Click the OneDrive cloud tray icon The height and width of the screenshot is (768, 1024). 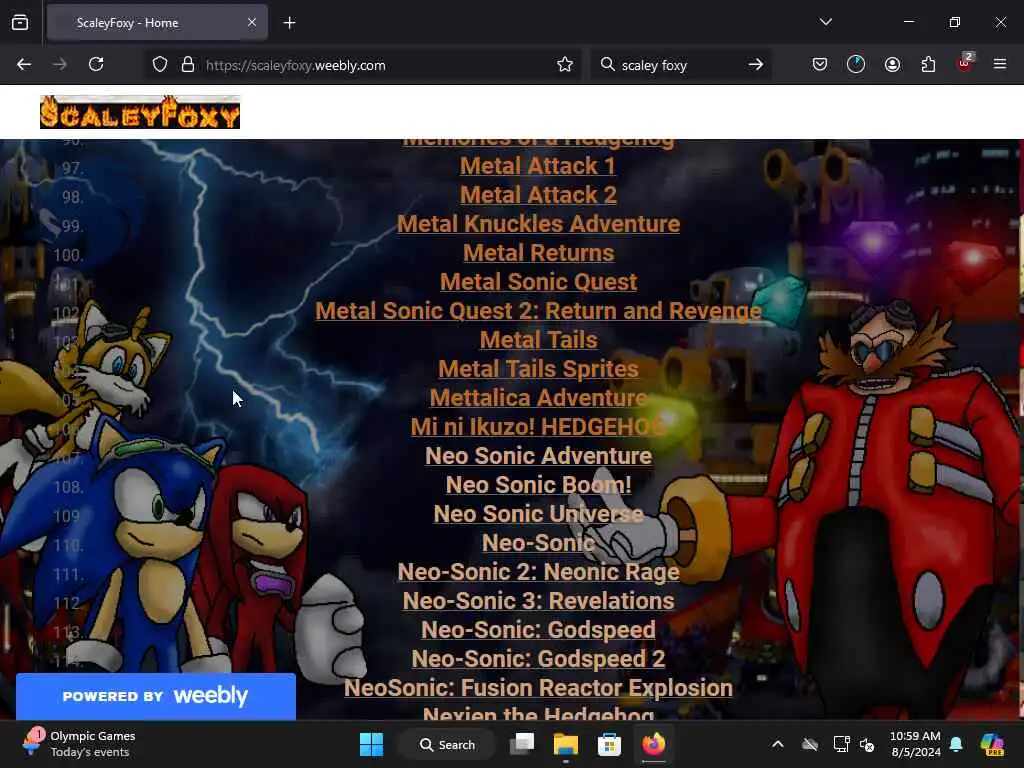tap(810, 744)
